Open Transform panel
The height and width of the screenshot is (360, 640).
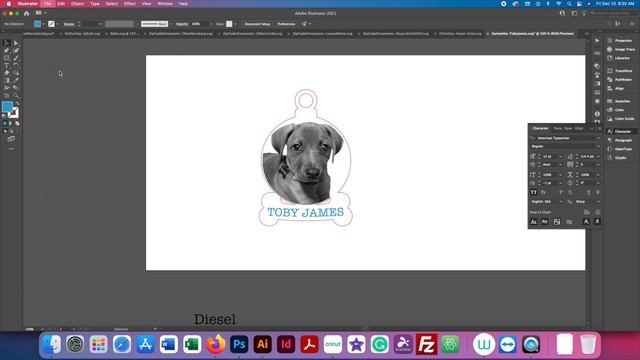tap(620, 71)
